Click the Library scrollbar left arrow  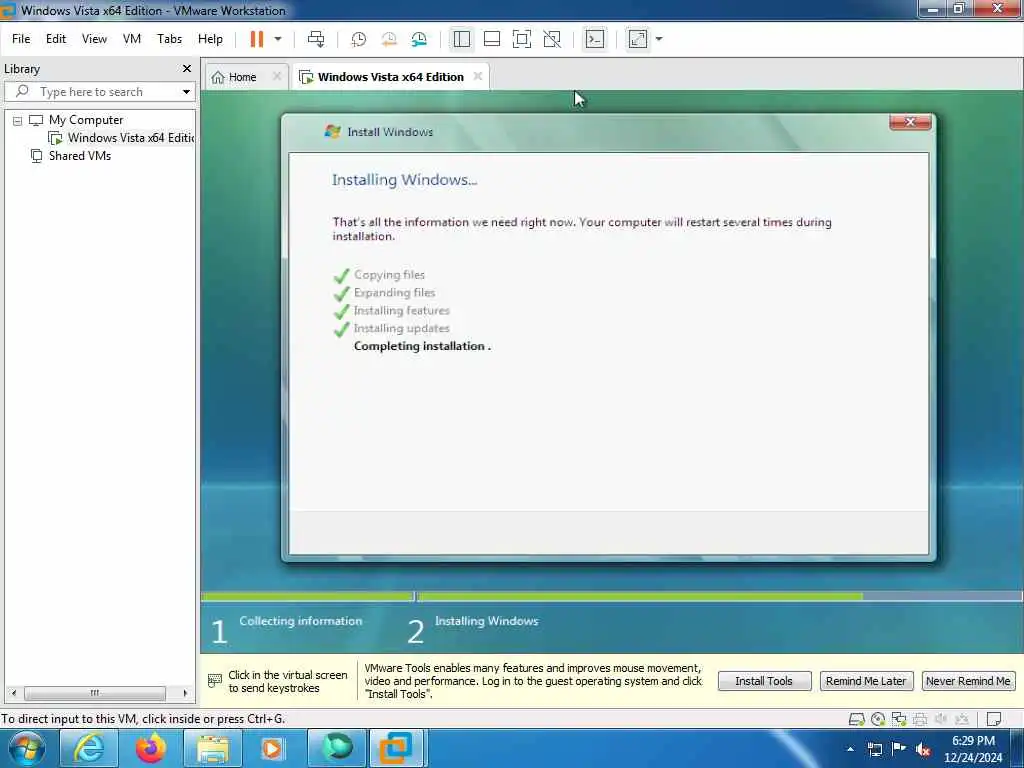pyautogui.click(x=14, y=693)
